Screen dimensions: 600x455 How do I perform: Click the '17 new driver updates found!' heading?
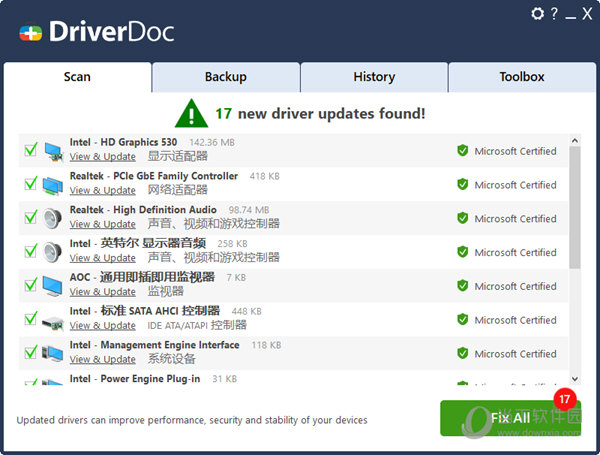point(320,114)
